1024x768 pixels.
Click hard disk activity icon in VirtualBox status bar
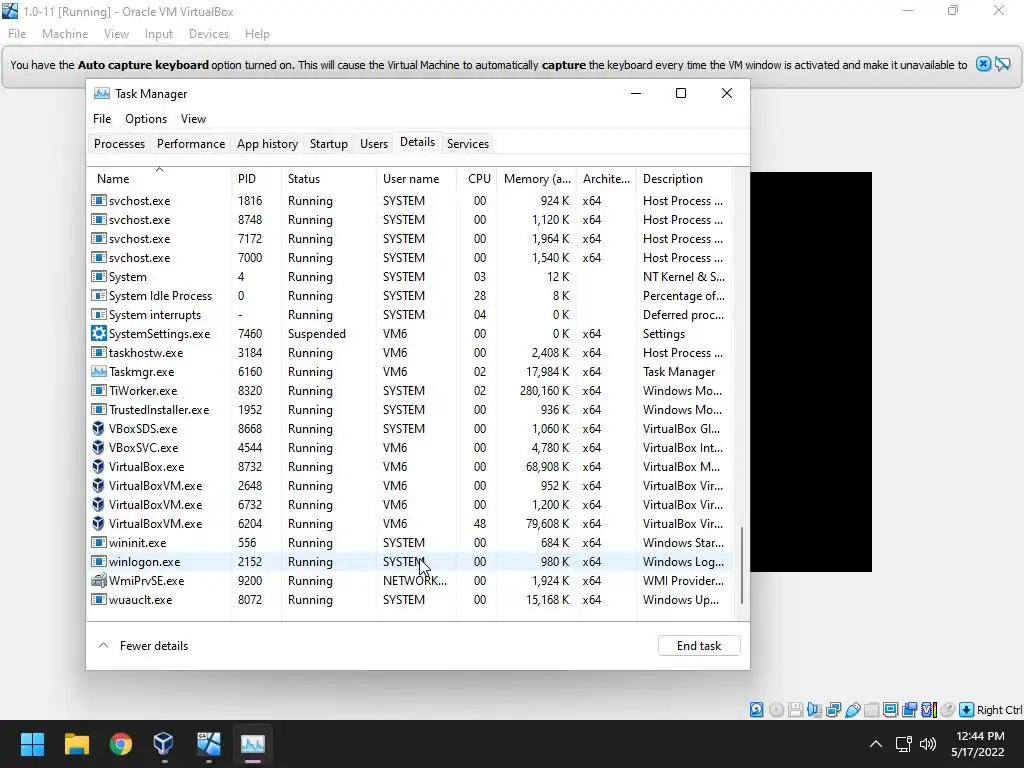click(756, 710)
